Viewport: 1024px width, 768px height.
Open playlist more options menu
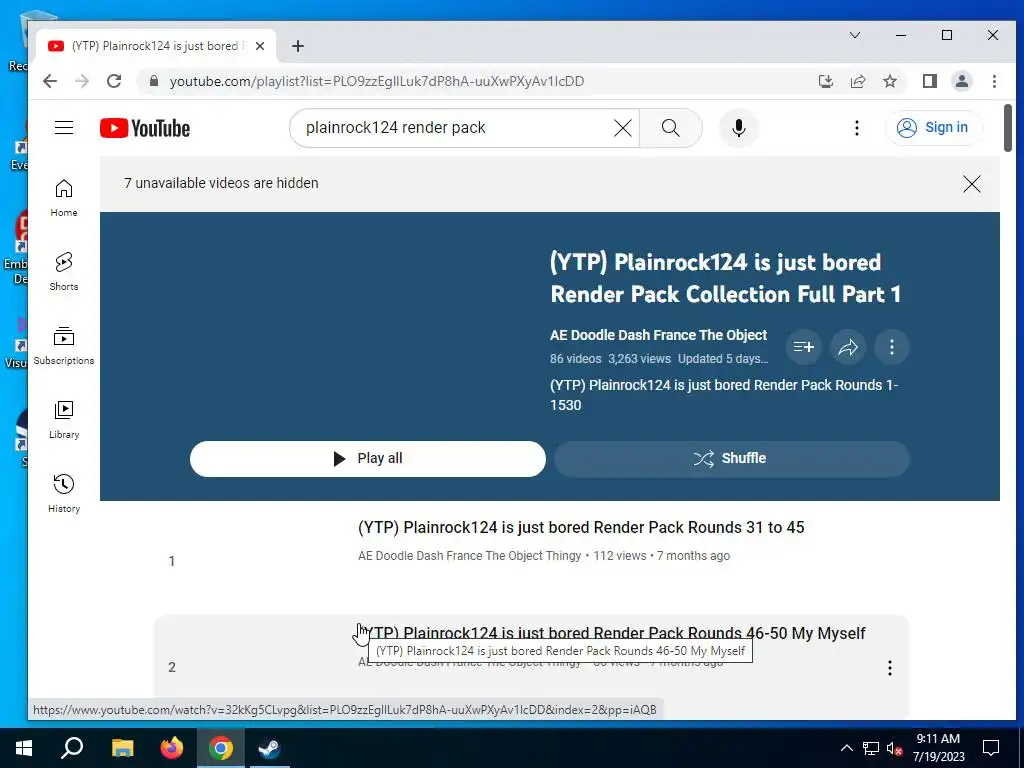[x=891, y=347]
